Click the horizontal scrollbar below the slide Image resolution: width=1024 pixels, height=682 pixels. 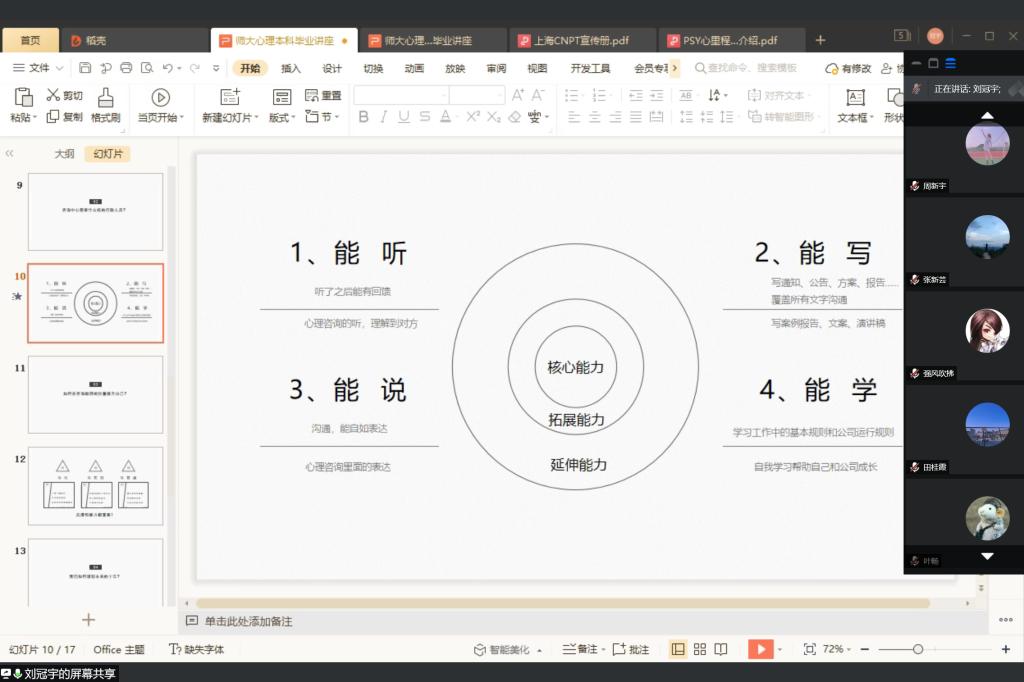[x=562, y=603]
